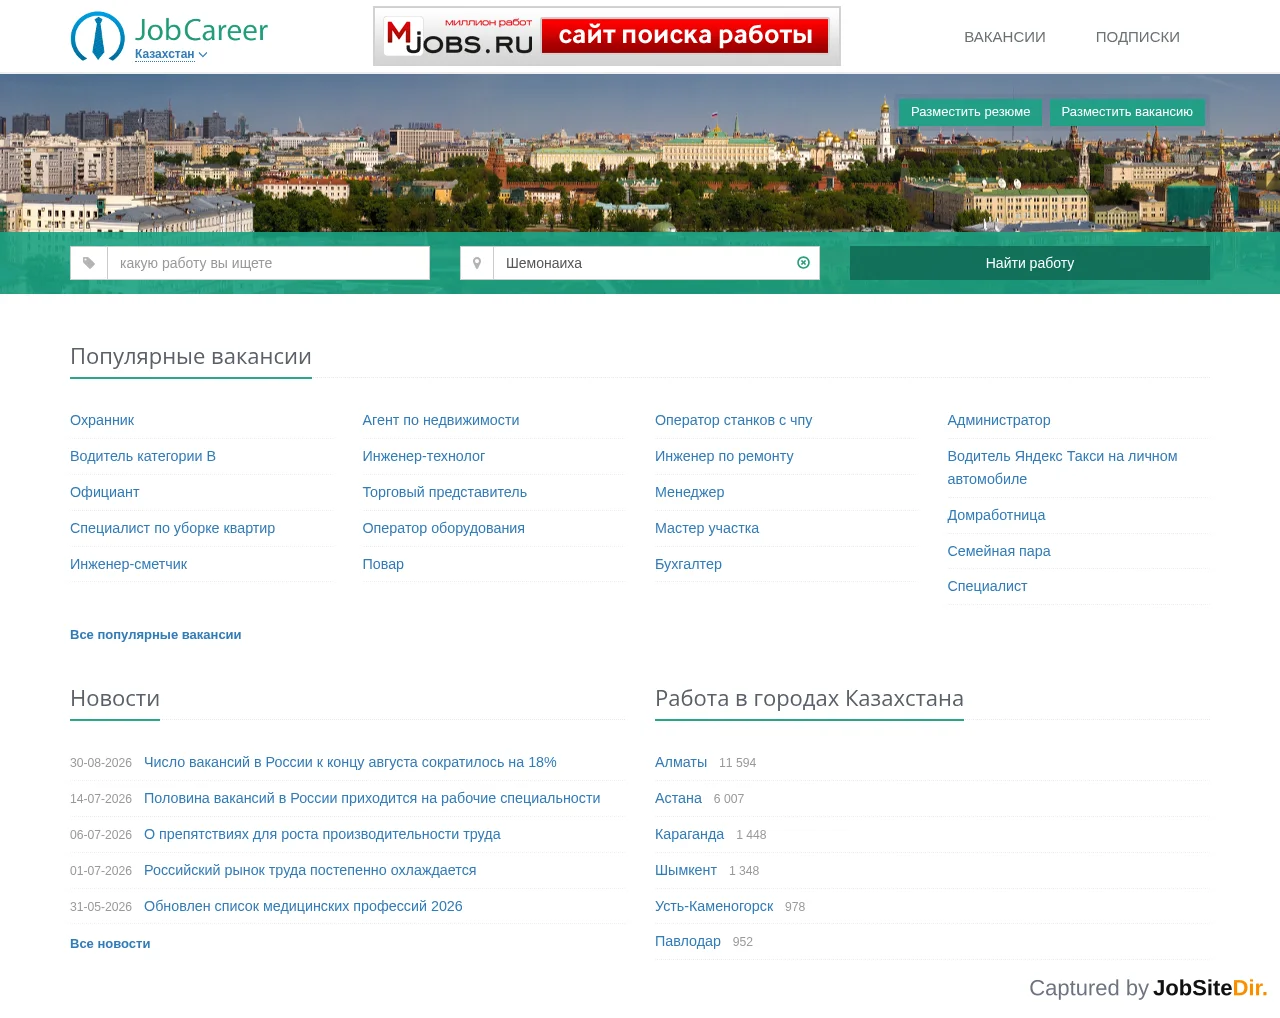Click the Разместить резюме button
Viewport: 1280px width, 1018px height.
click(970, 112)
